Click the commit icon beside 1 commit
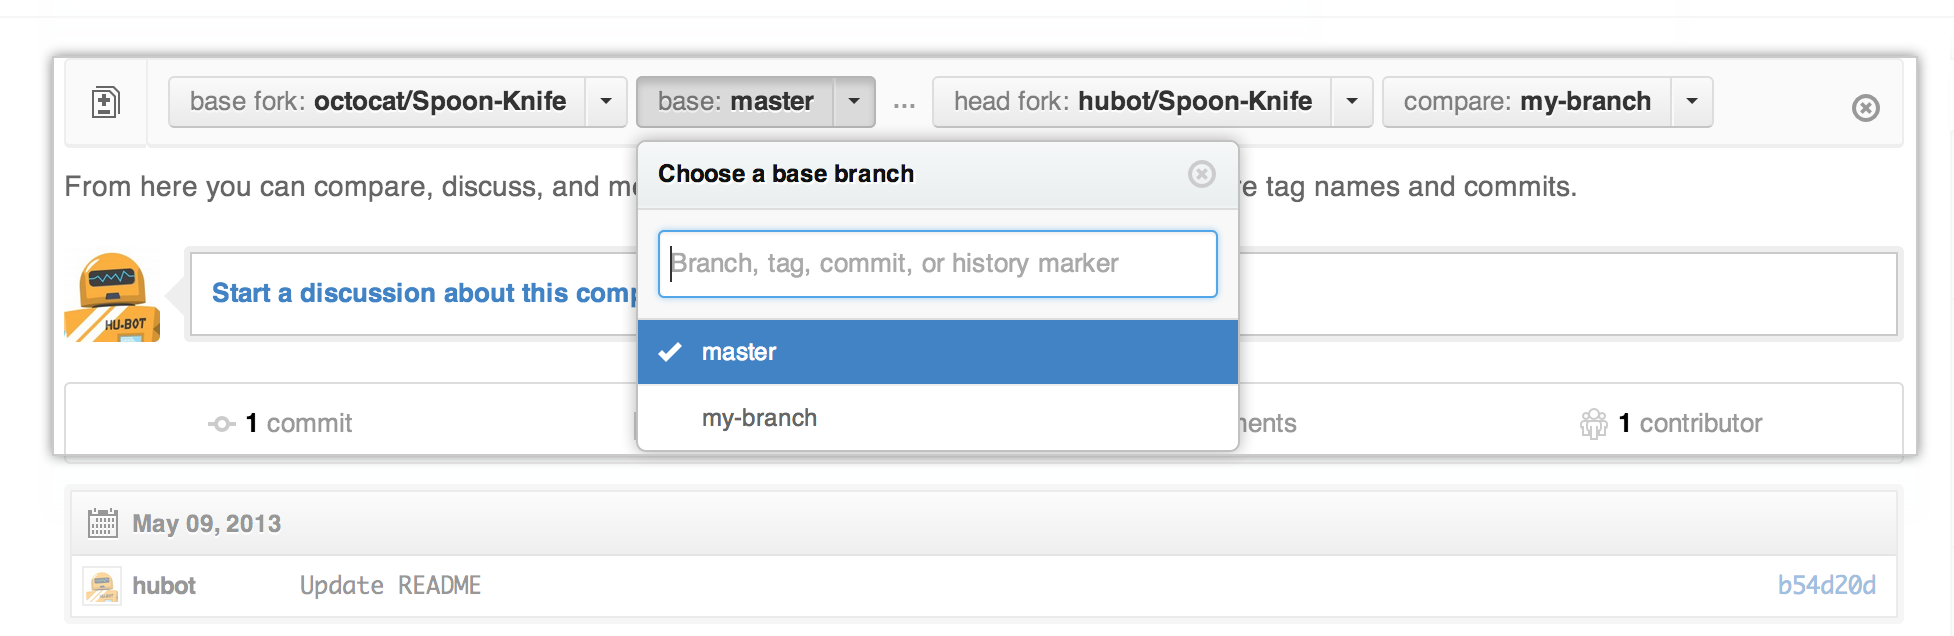The image size is (1954, 636). tap(221, 424)
